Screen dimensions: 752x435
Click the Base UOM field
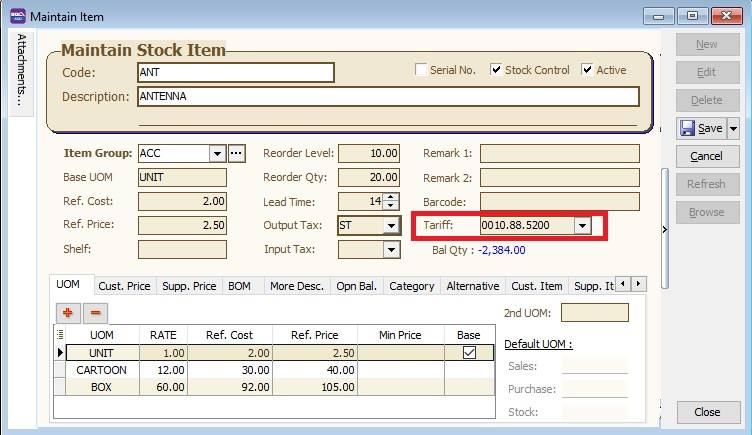click(182, 177)
